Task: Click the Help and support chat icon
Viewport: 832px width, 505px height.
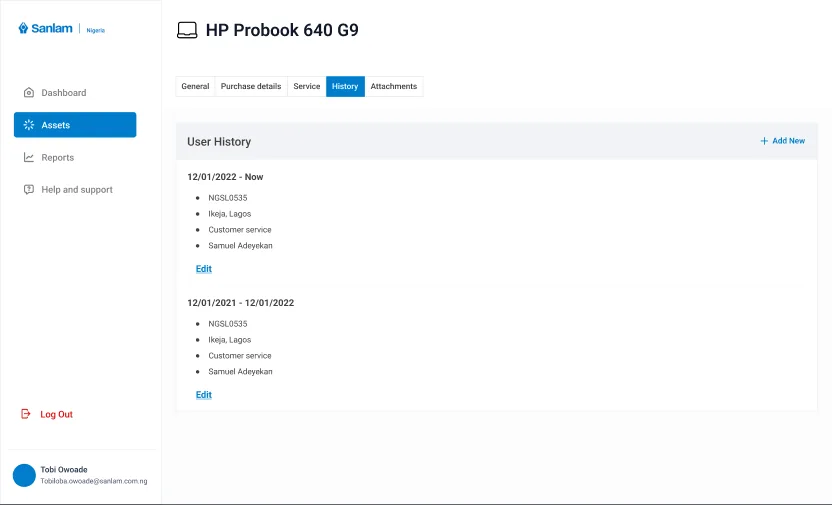Action: pyautogui.click(x=29, y=189)
